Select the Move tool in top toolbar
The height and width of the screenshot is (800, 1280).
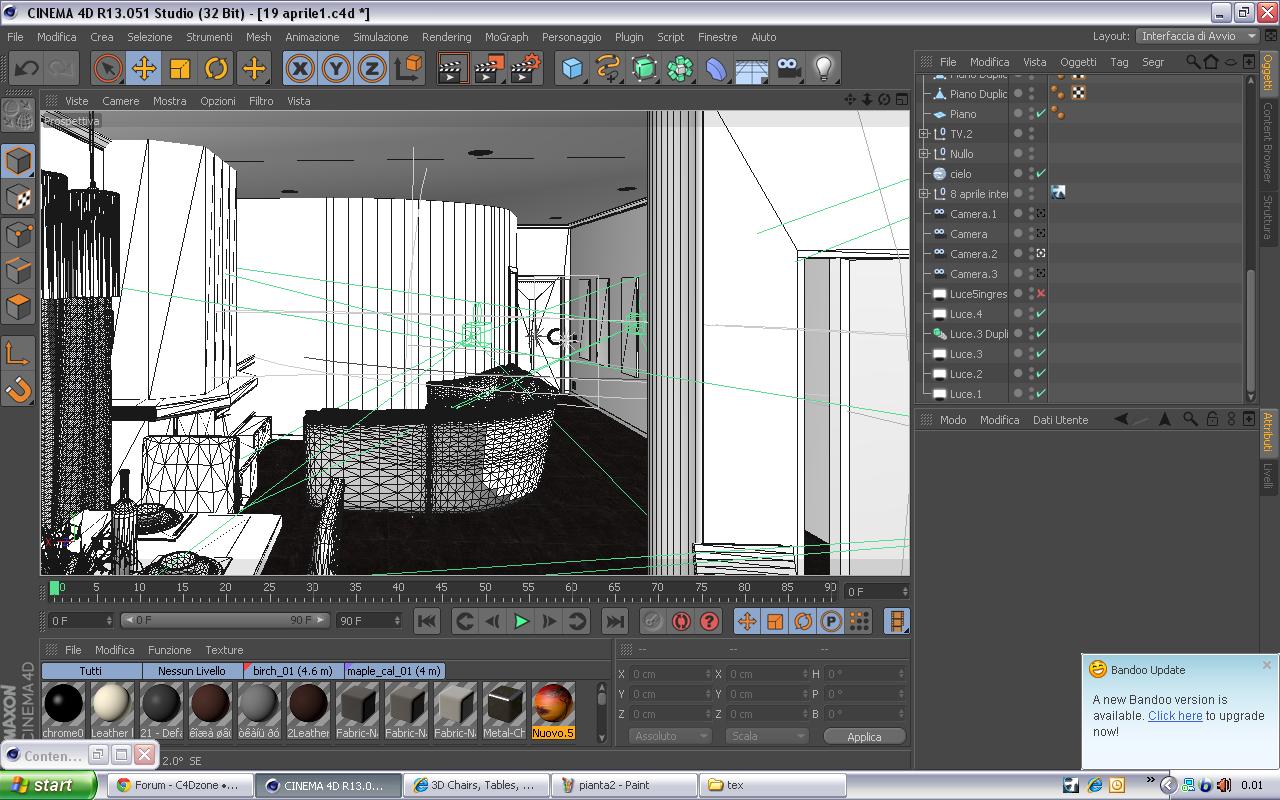[x=144, y=68]
